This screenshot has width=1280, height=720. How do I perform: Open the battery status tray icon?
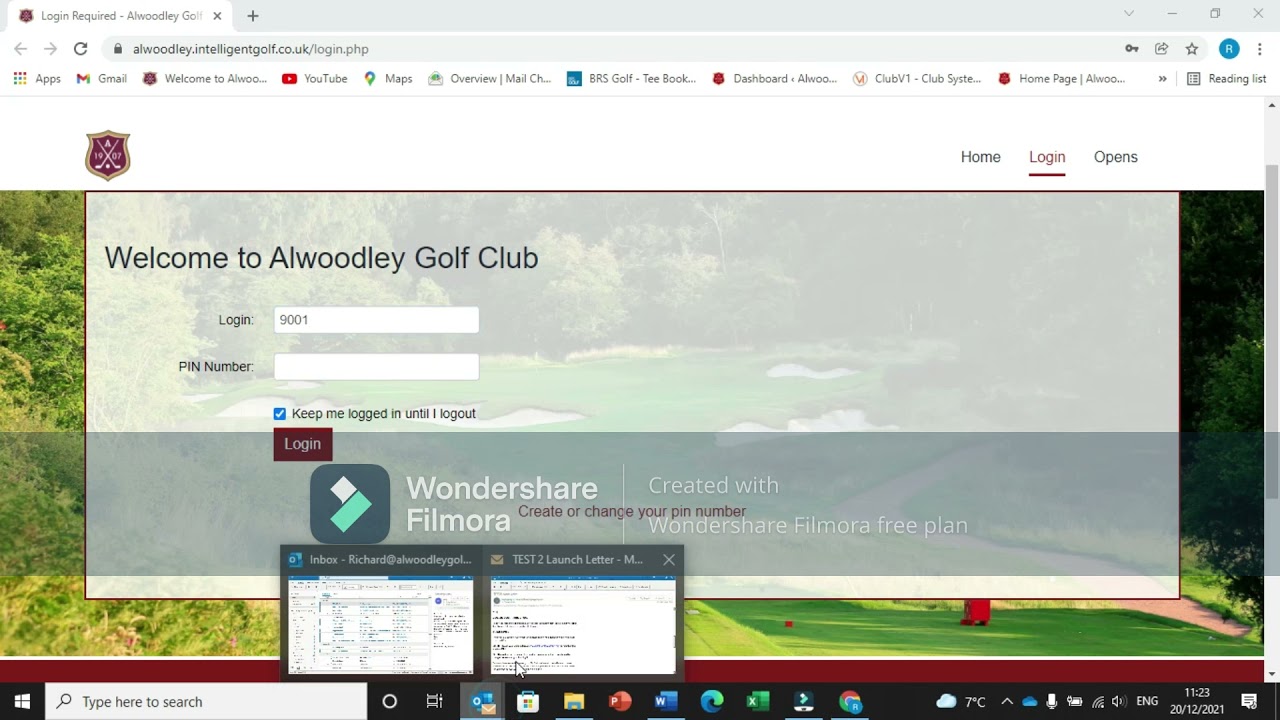click(1075, 701)
